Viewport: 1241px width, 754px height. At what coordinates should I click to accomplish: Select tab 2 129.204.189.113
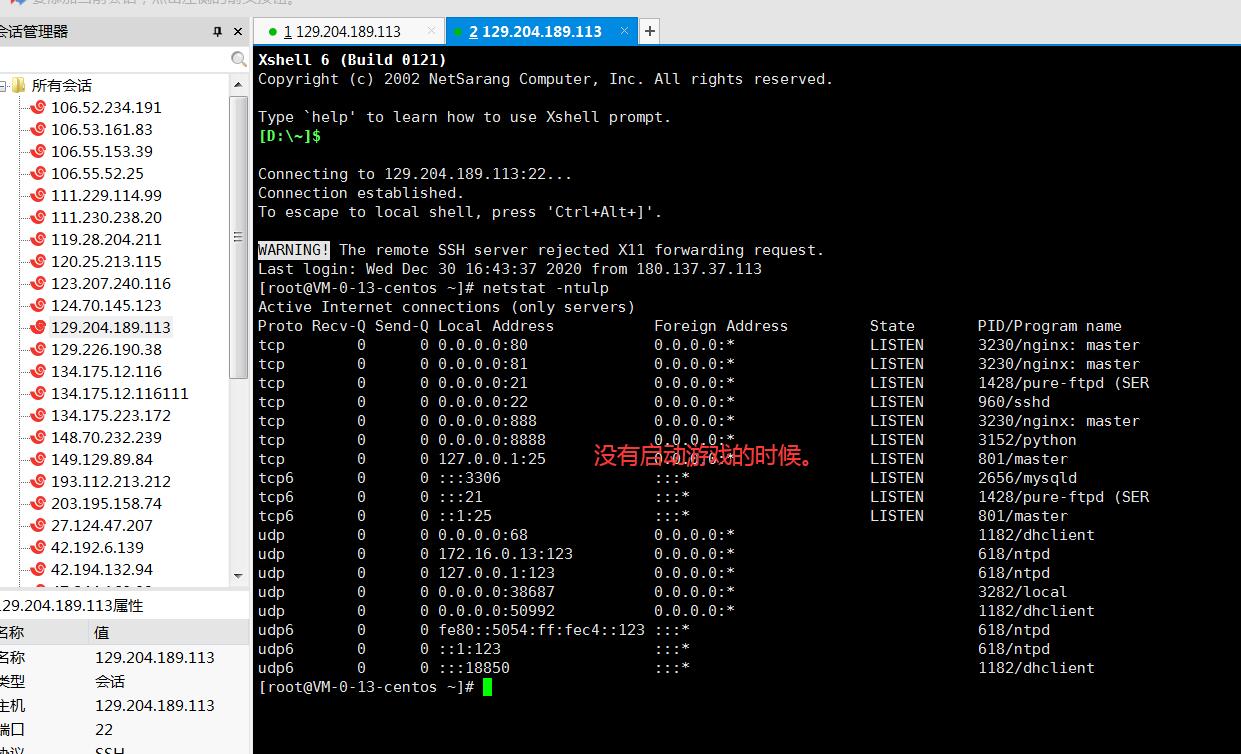click(535, 31)
